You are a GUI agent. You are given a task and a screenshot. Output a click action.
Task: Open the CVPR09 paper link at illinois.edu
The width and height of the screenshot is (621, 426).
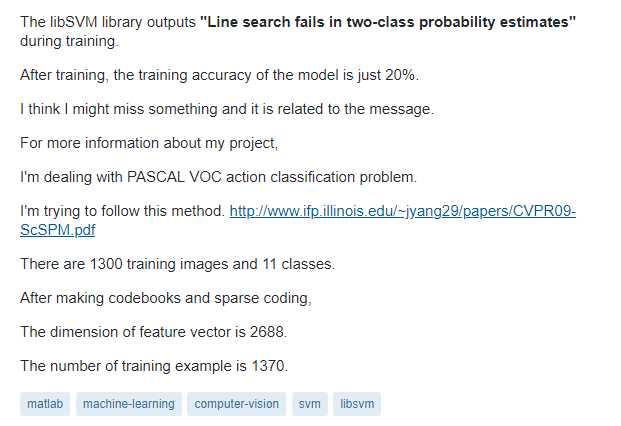click(402, 211)
